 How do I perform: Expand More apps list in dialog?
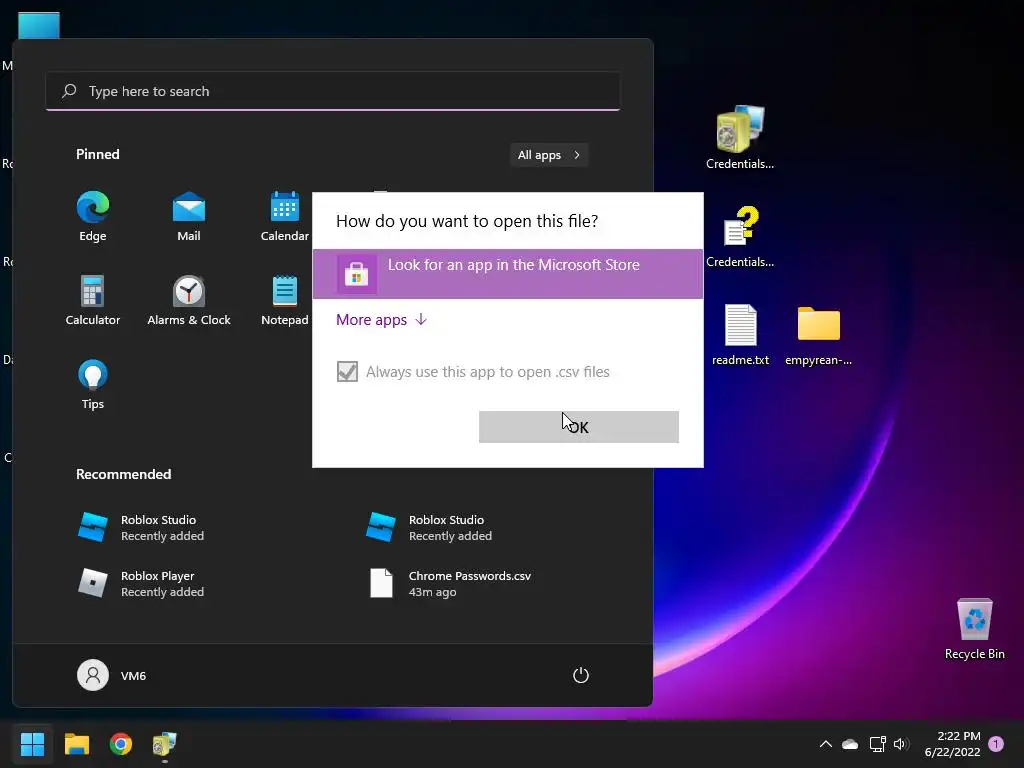pyautogui.click(x=381, y=319)
